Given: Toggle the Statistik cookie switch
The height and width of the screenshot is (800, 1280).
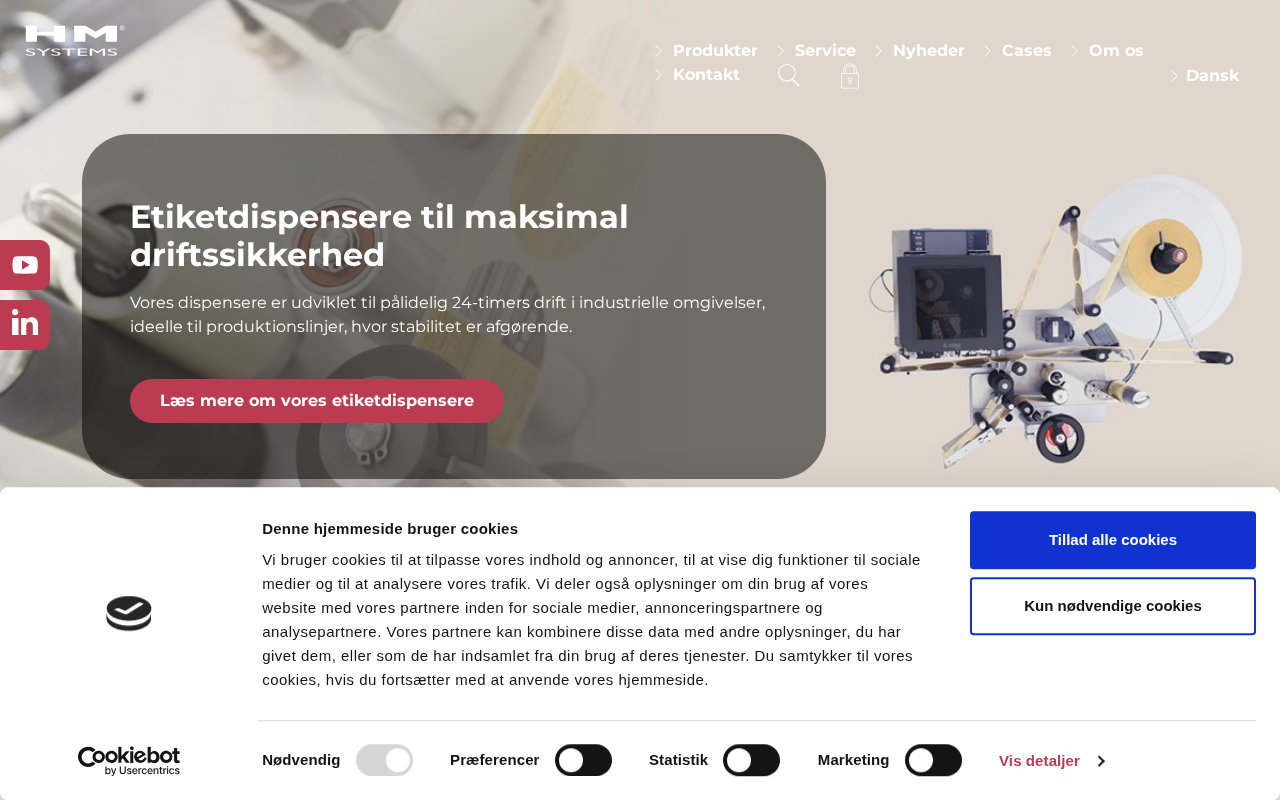Looking at the screenshot, I should pos(751,760).
